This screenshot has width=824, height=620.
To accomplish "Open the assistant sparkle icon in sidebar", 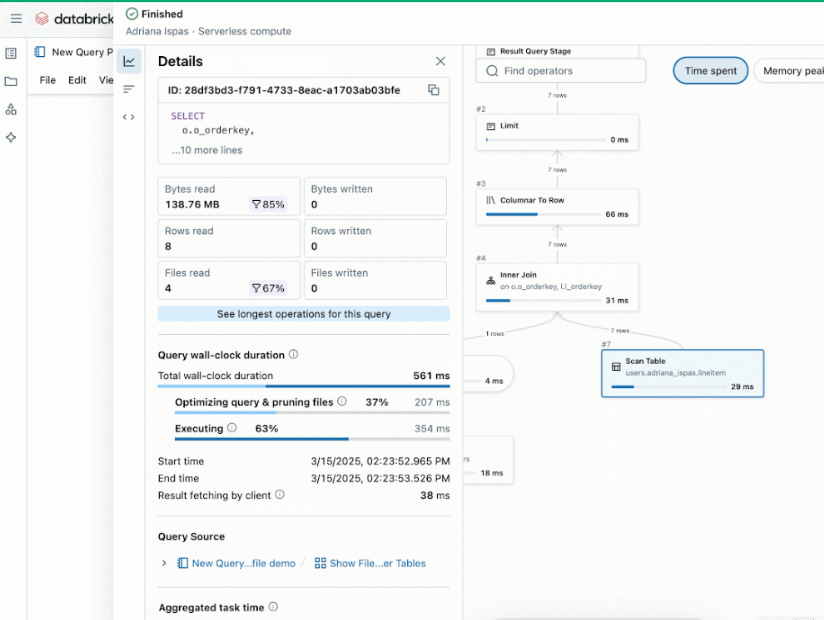I will (x=11, y=137).
